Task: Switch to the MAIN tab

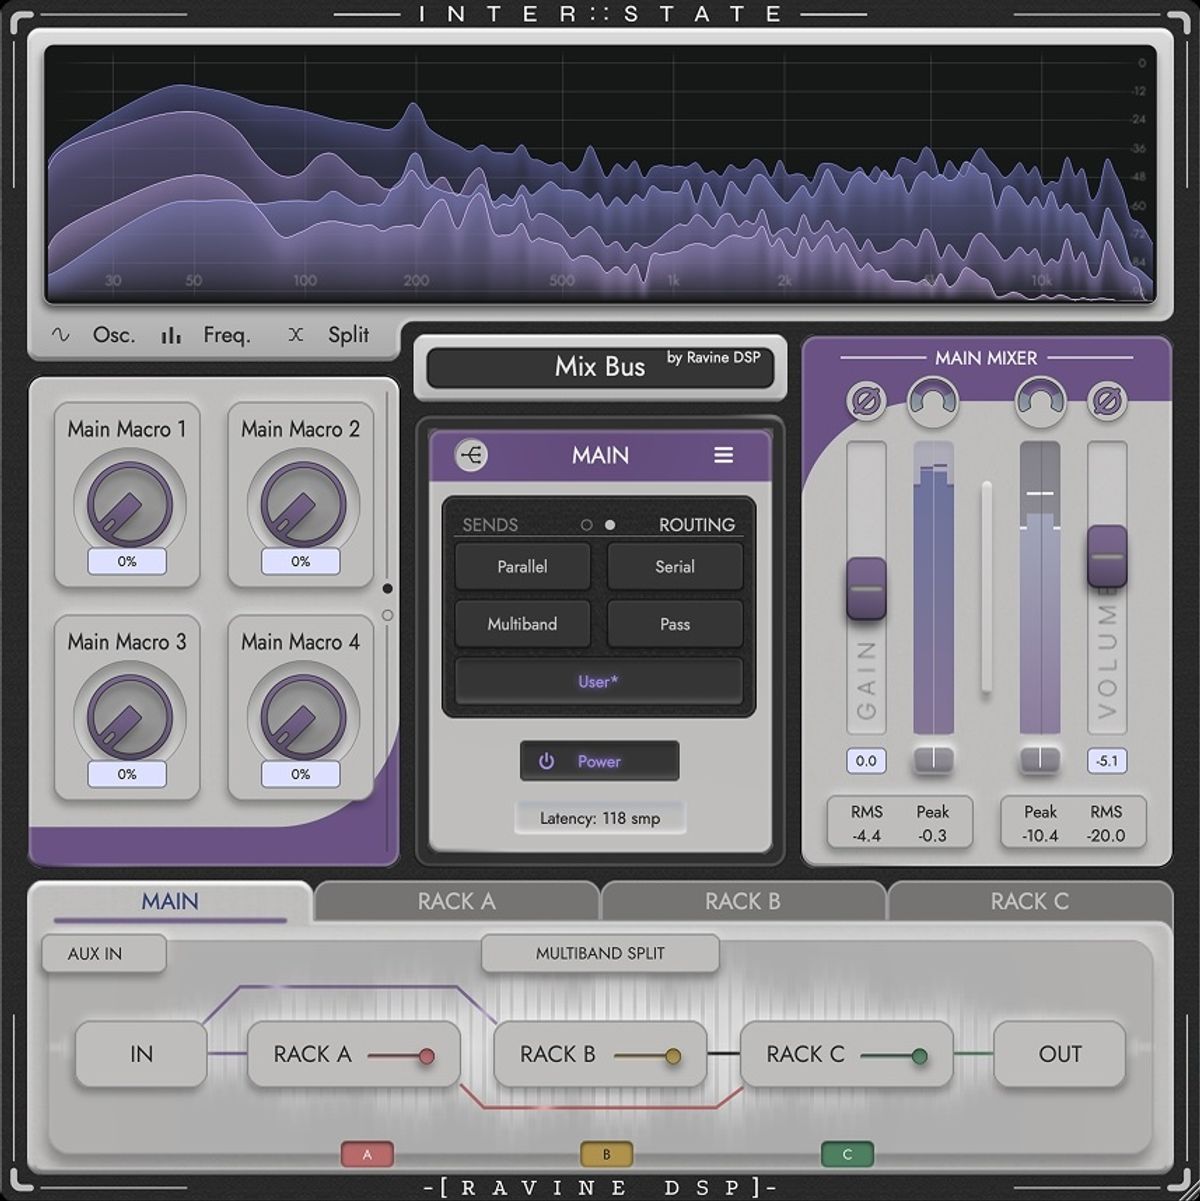Action: pos(170,902)
